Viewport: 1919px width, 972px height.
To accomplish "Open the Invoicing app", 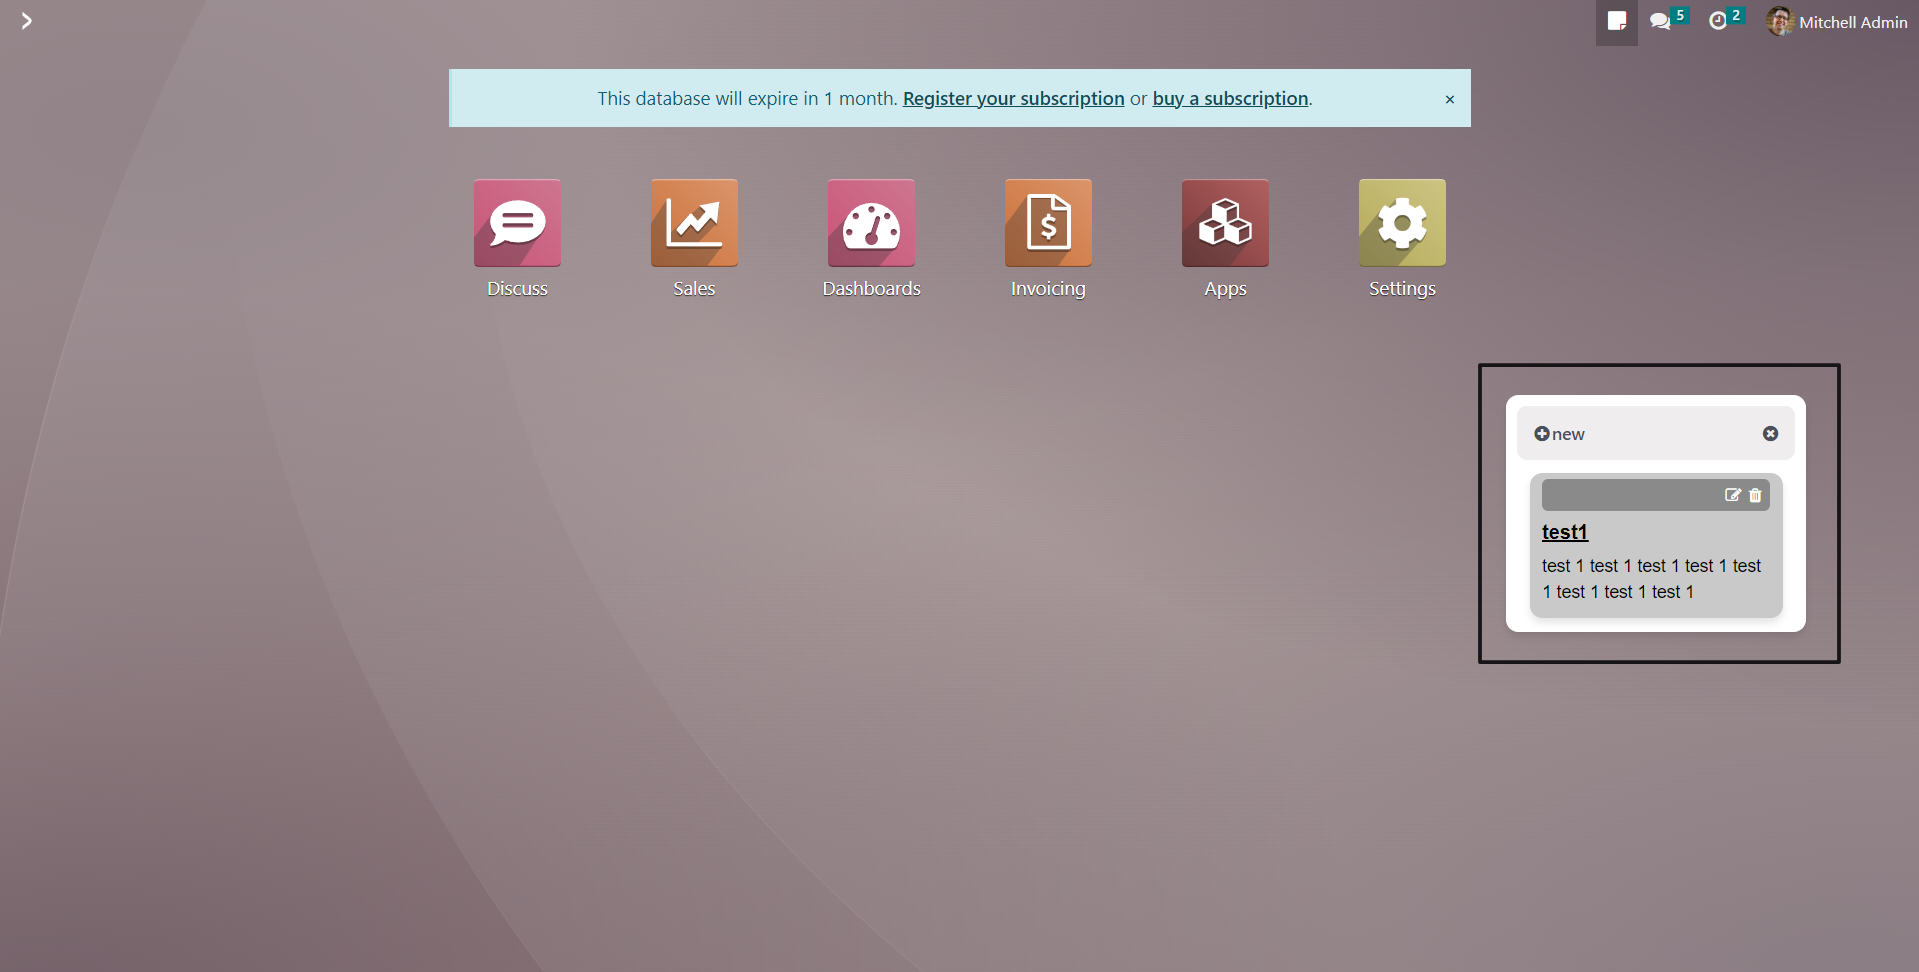I will tap(1048, 223).
